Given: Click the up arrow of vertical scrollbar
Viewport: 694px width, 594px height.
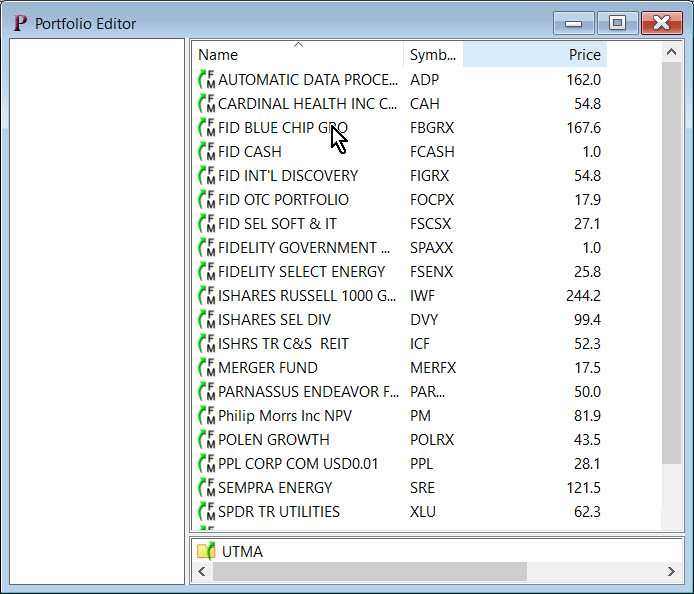Looking at the screenshot, I should click(671, 52).
